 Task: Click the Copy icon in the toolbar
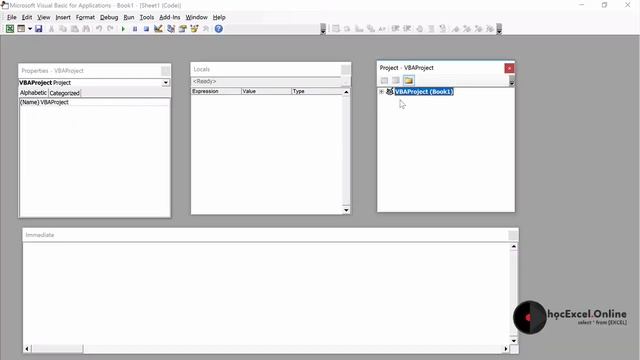63,29
